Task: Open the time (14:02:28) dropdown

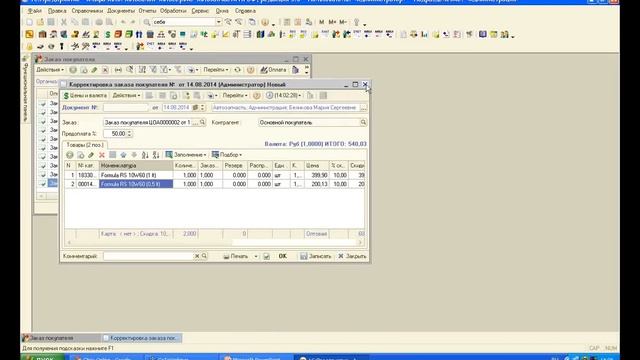Action: click(x=284, y=96)
